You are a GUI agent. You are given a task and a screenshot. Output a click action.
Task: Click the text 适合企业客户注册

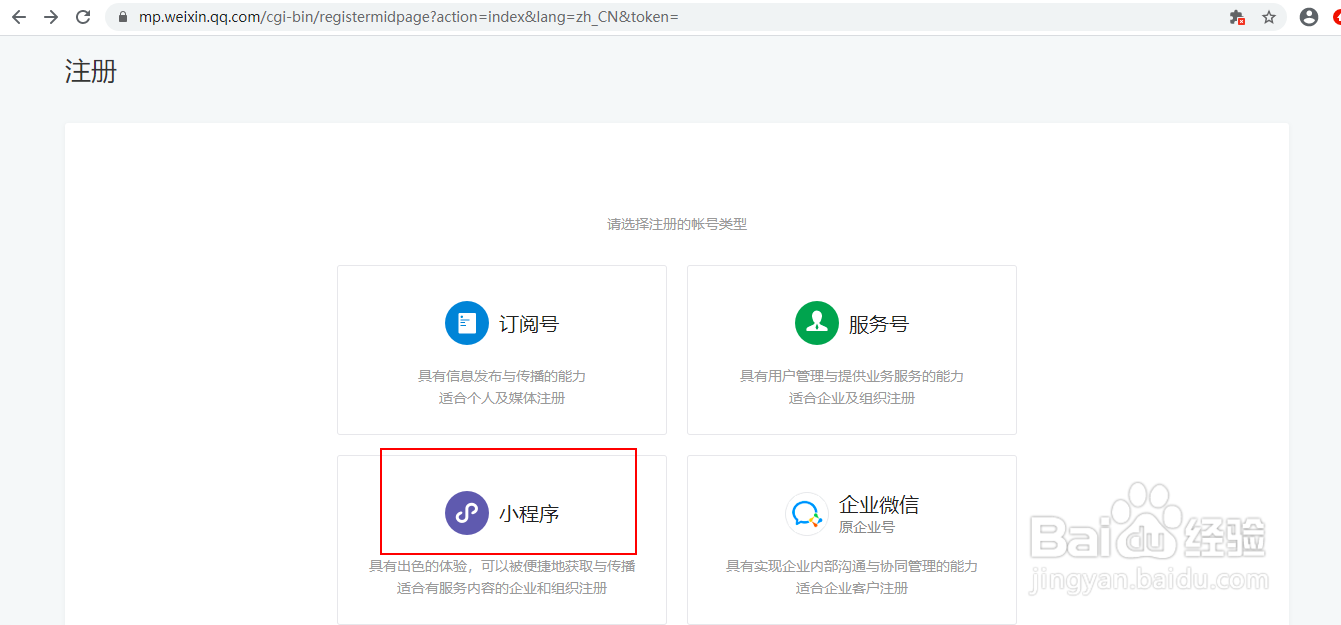pos(852,588)
